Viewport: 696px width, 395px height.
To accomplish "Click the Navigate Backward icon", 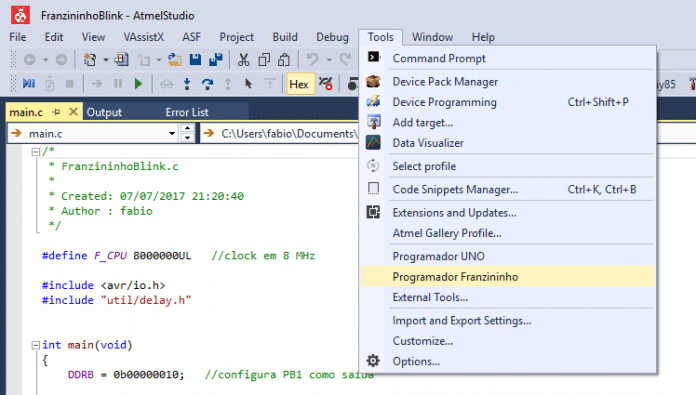I will coord(30,59).
